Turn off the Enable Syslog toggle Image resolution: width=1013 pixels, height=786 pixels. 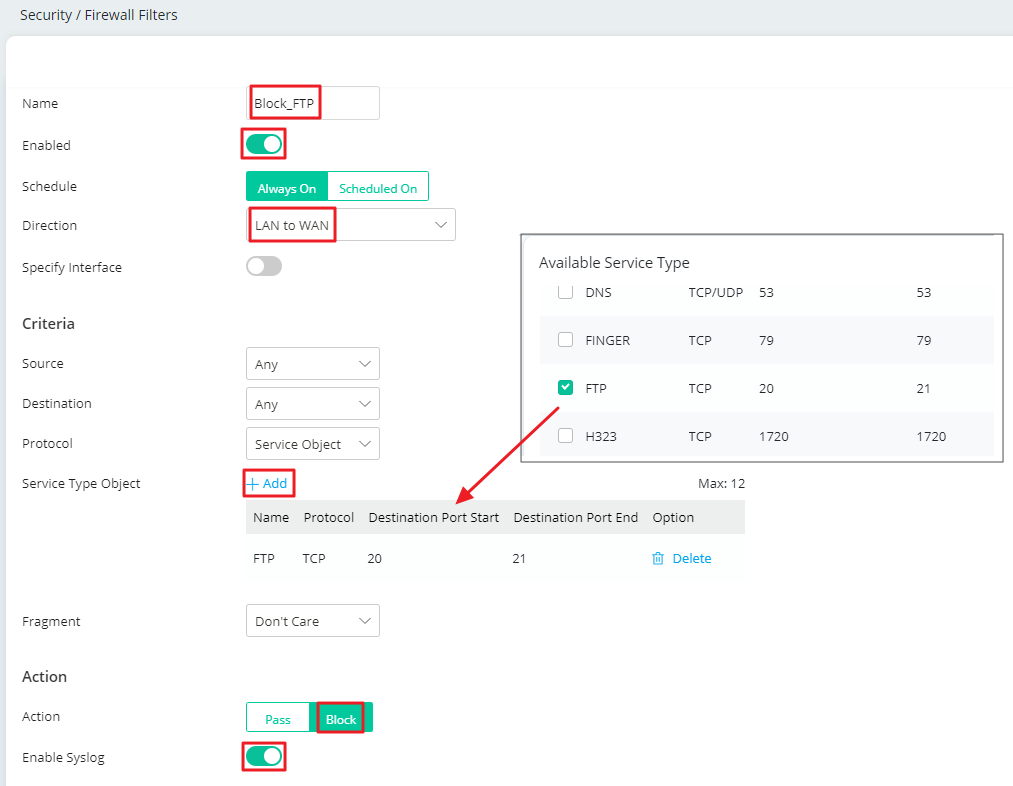264,756
